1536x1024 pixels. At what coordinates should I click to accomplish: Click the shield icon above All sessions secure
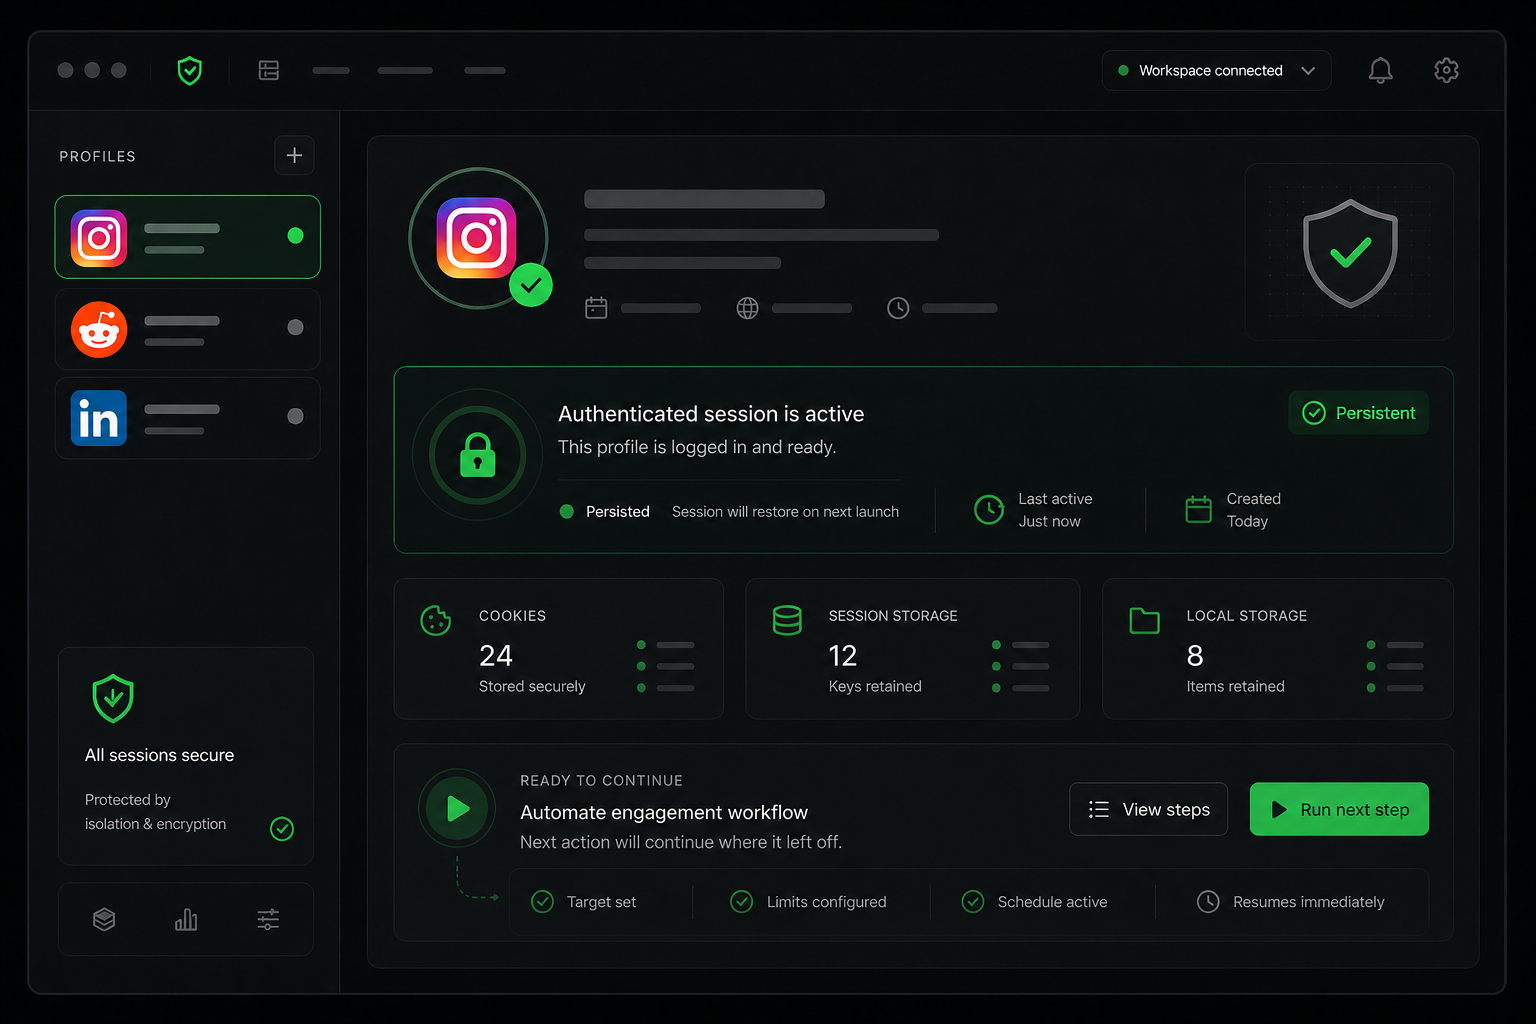point(113,698)
